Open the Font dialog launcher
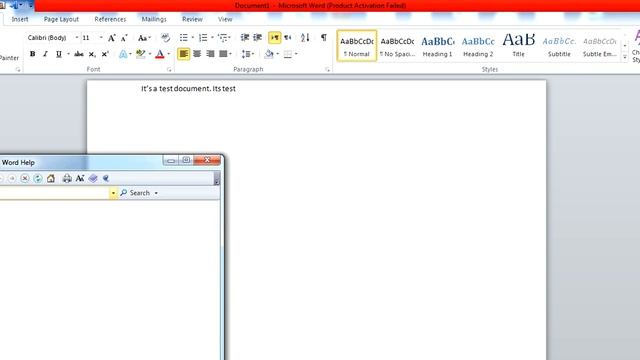Image resolution: width=640 pixels, height=360 pixels. pos(169,70)
